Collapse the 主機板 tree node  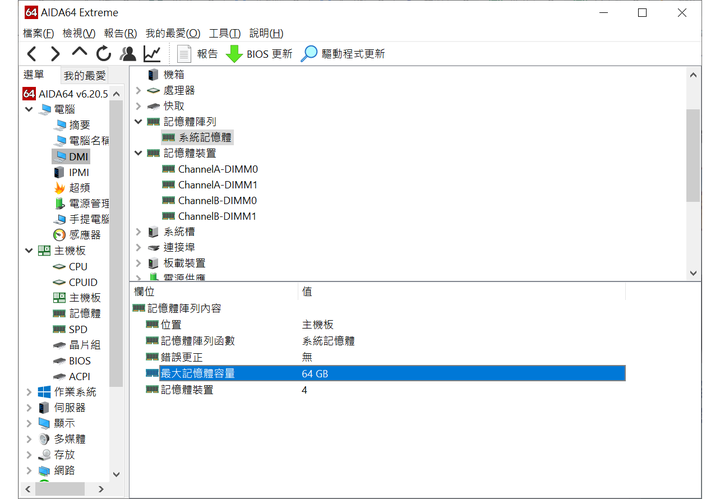(x=29, y=250)
